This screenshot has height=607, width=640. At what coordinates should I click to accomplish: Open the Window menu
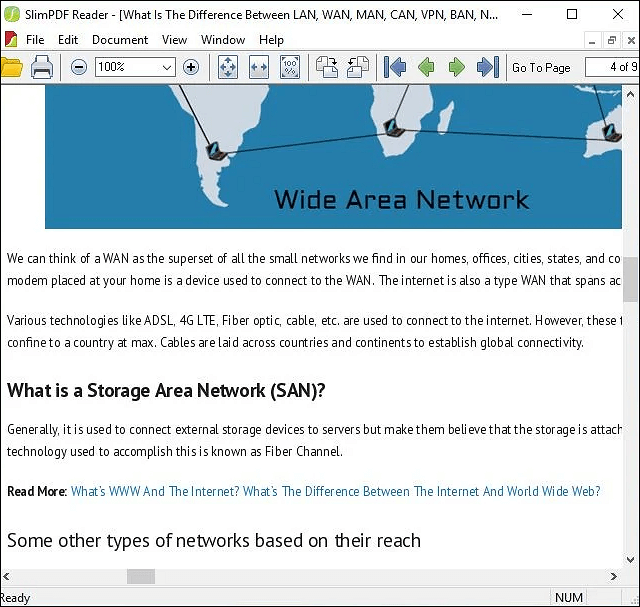click(x=223, y=40)
